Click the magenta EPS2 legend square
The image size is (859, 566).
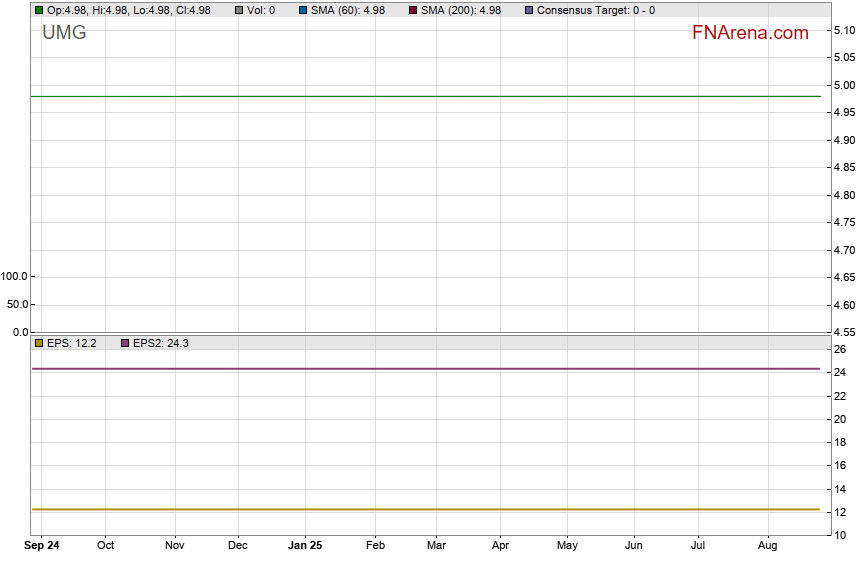(x=125, y=343)
